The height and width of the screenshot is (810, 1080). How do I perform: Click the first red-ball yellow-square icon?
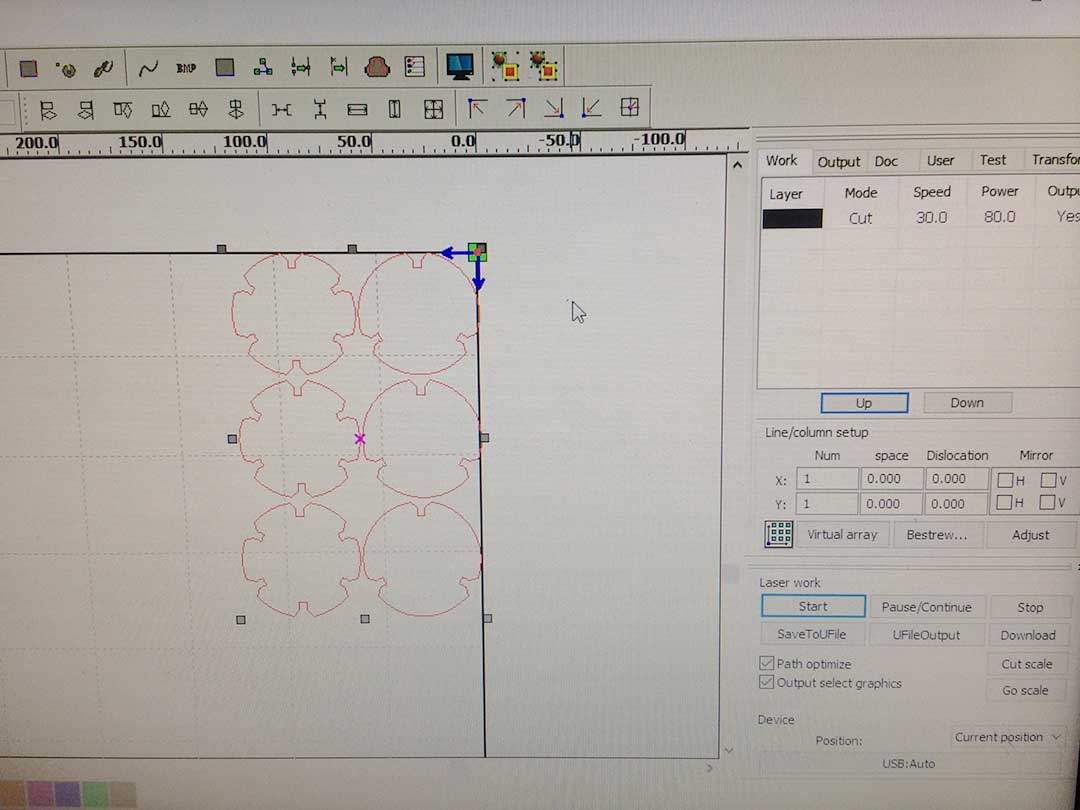tap(506, 66)
